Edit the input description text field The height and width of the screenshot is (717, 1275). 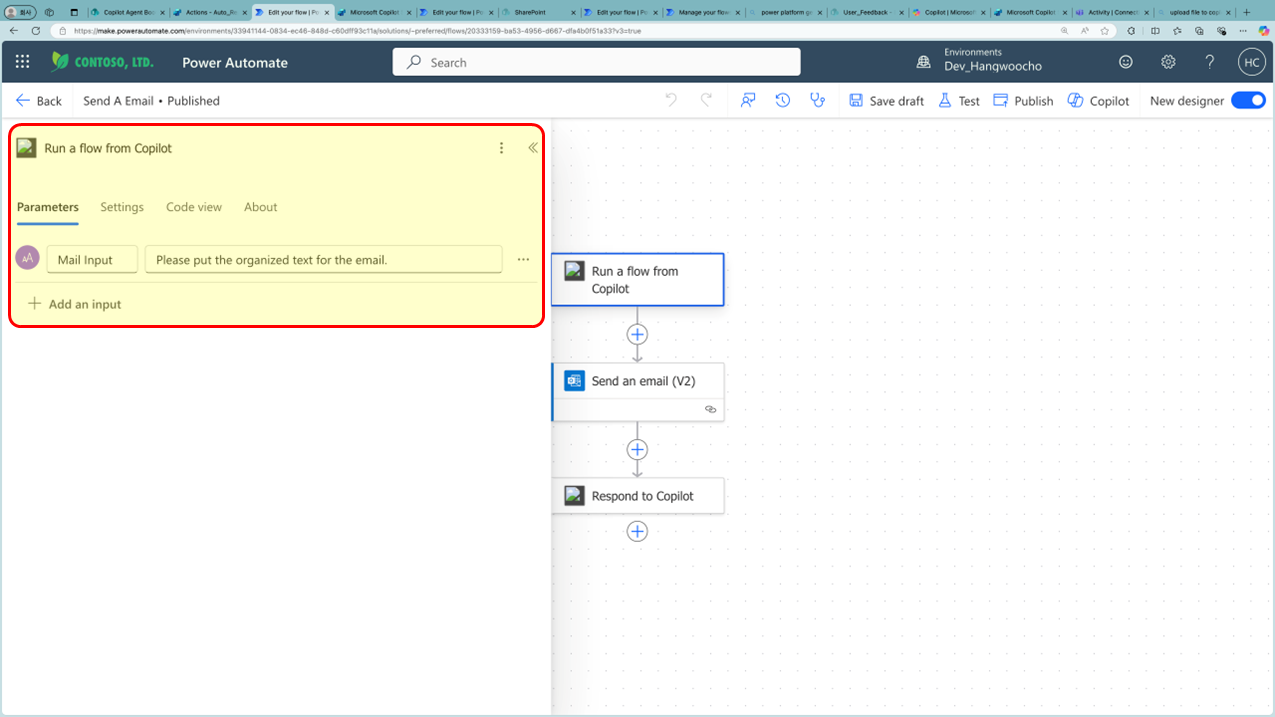(323, 260)
